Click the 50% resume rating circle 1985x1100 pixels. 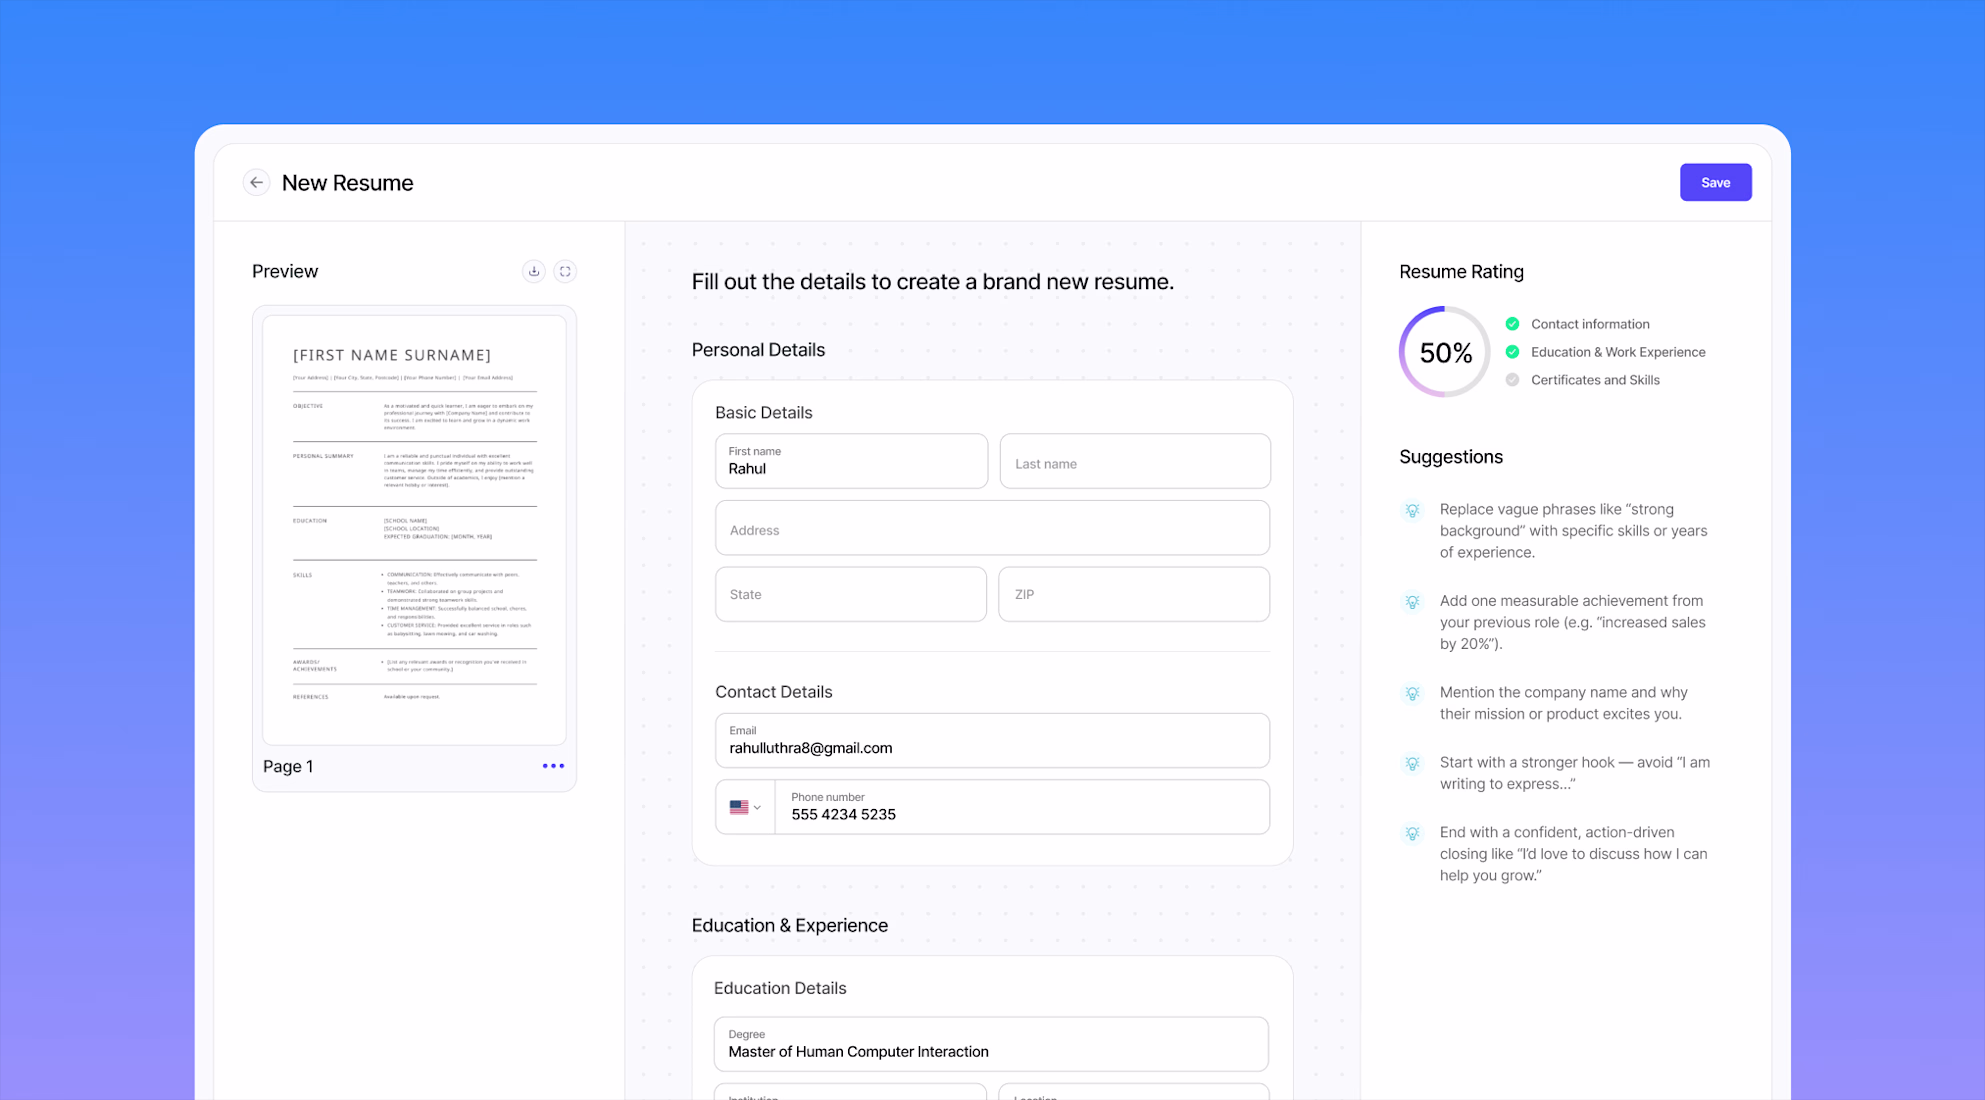click(x=1444, y=352)
